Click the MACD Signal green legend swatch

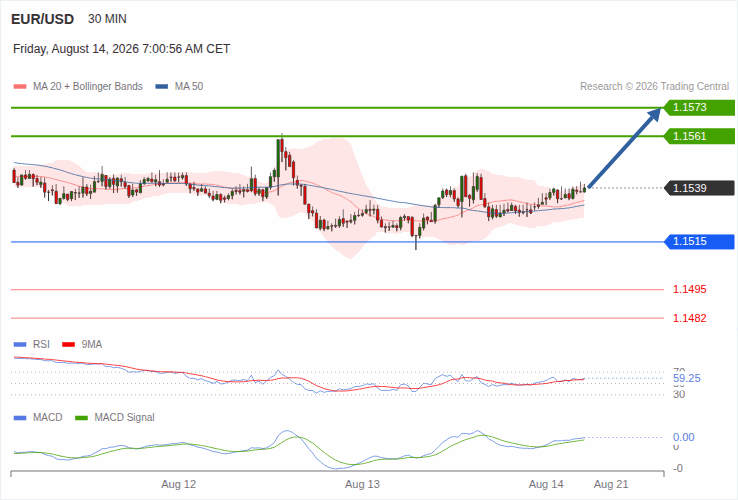(x=81, y=418)
